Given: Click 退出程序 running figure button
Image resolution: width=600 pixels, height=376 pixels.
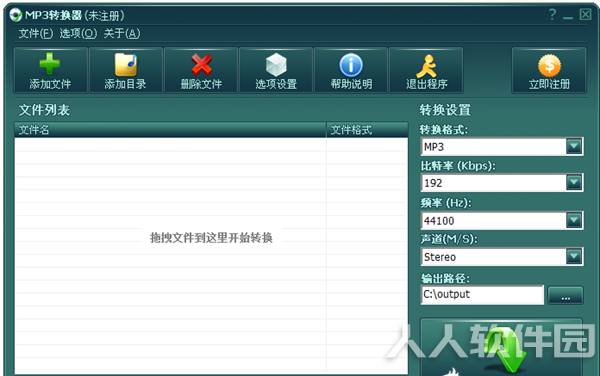Looking at the screenshot, I should [x=426, y=71].
